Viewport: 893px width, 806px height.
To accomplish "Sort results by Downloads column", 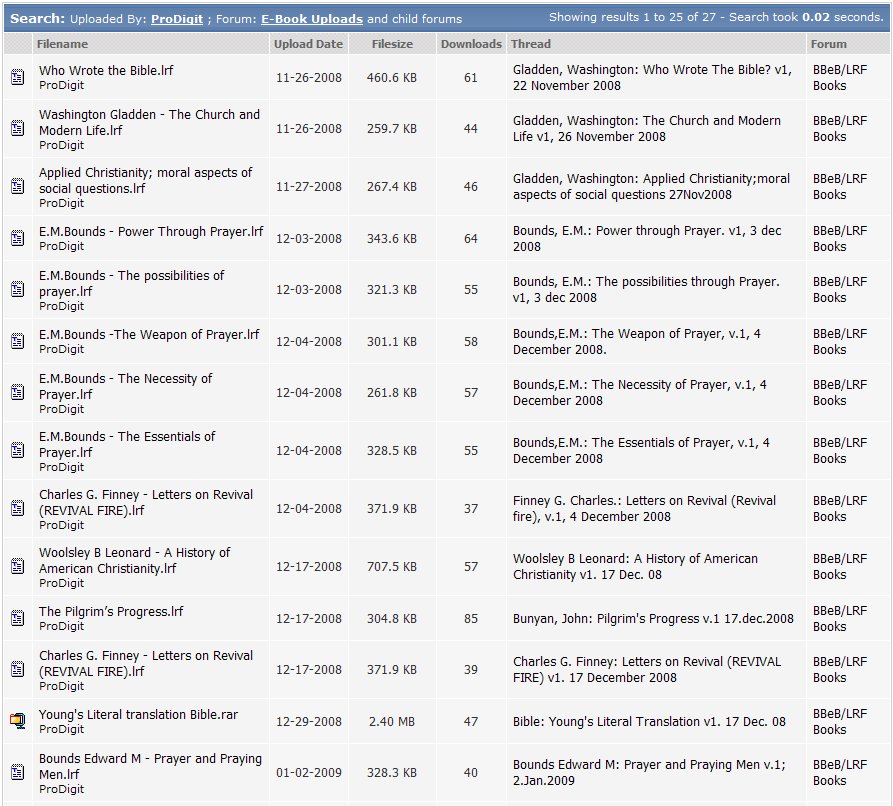I will [x=471, y=44].
